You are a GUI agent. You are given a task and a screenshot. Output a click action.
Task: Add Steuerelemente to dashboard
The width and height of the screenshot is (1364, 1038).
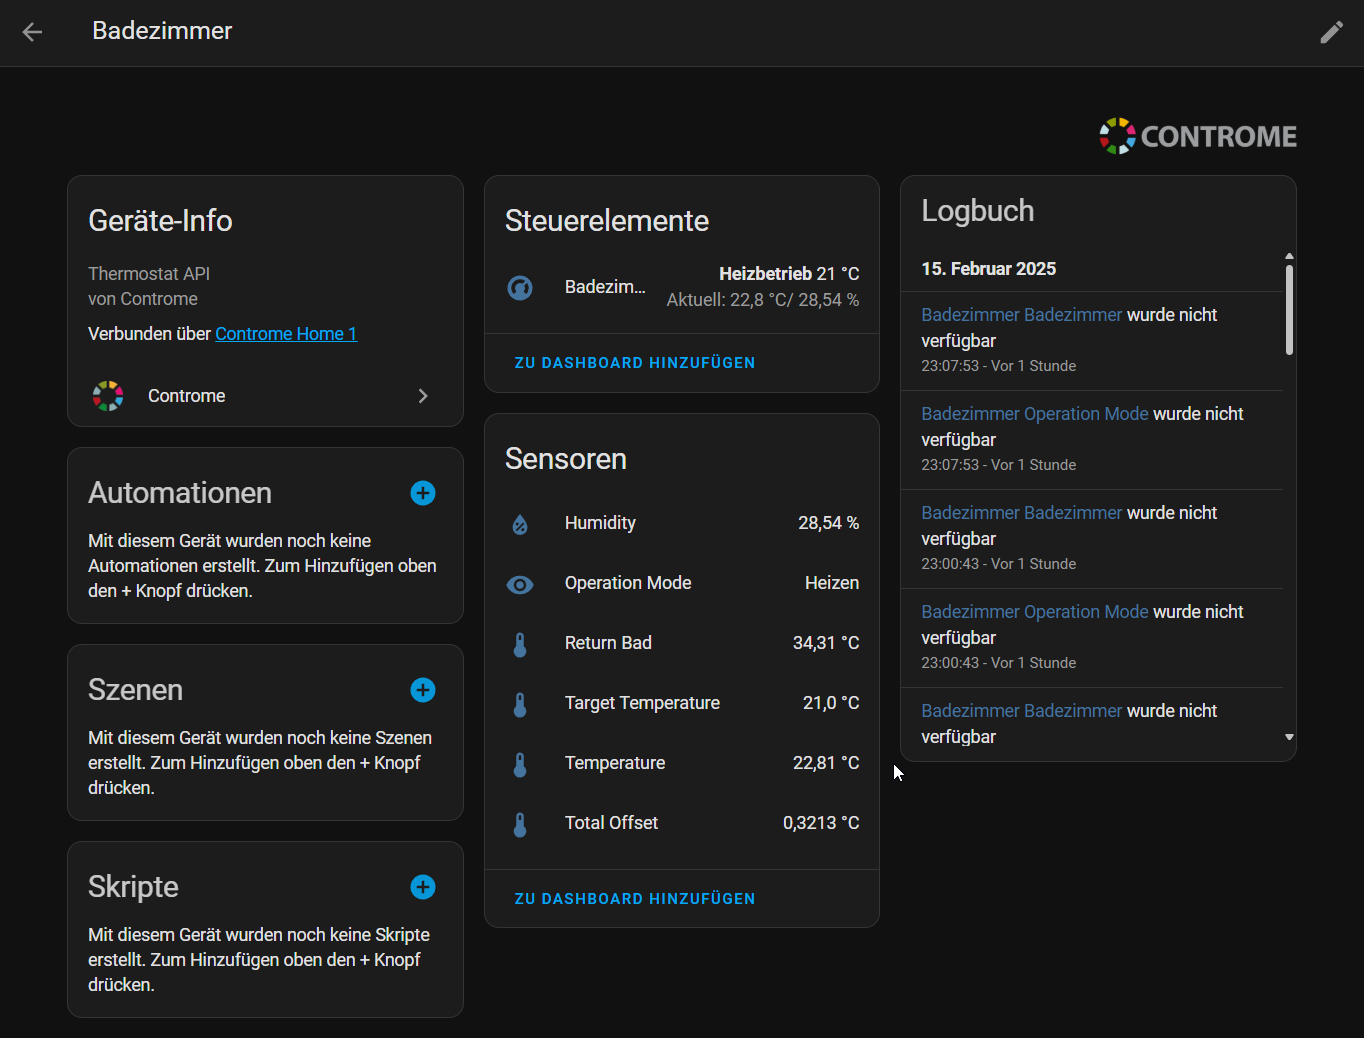coord(634,363)
